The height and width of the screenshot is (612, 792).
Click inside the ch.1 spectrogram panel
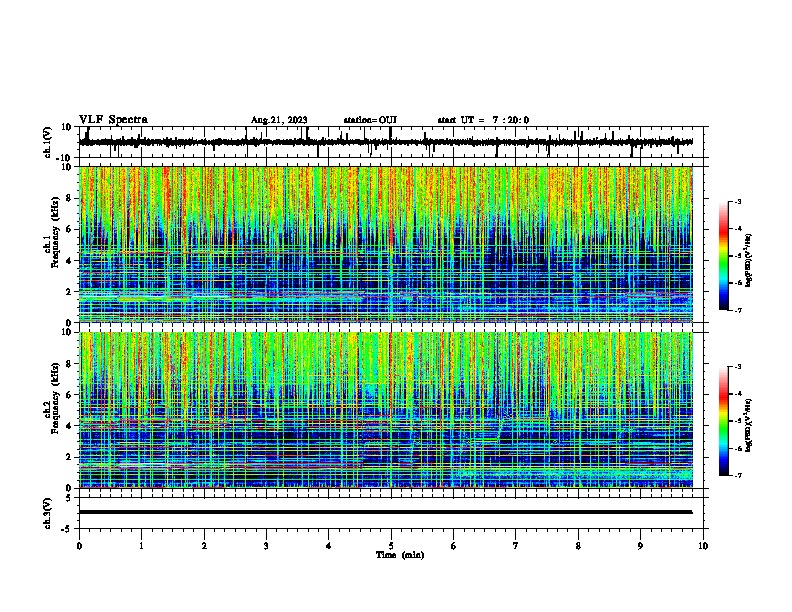[386, 244]
